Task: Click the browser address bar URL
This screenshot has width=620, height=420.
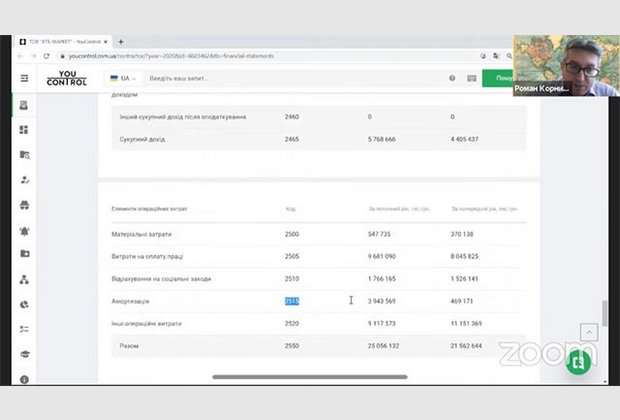Action: click(200, 57)
